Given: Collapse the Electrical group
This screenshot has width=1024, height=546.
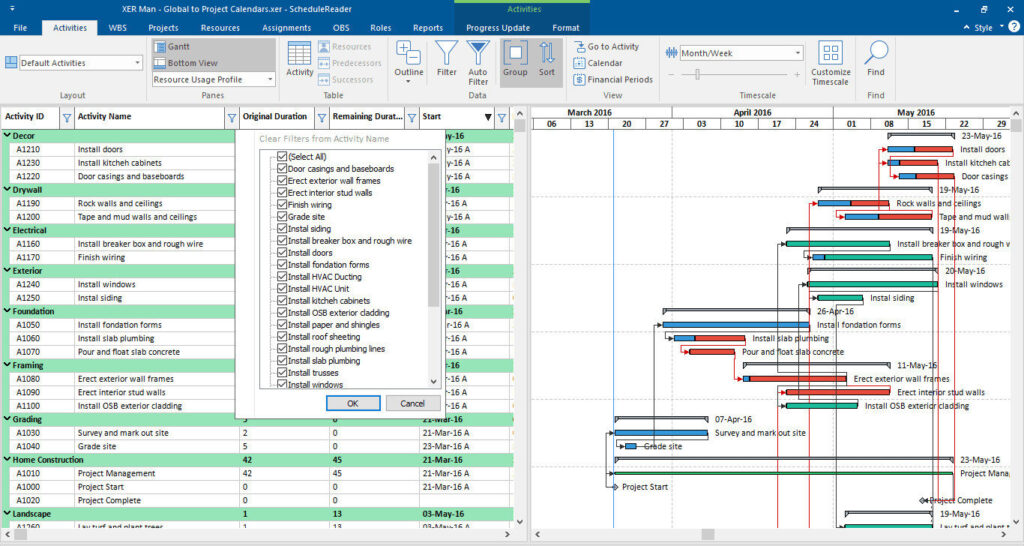Looking at the screenshot, I should (7, 230).
